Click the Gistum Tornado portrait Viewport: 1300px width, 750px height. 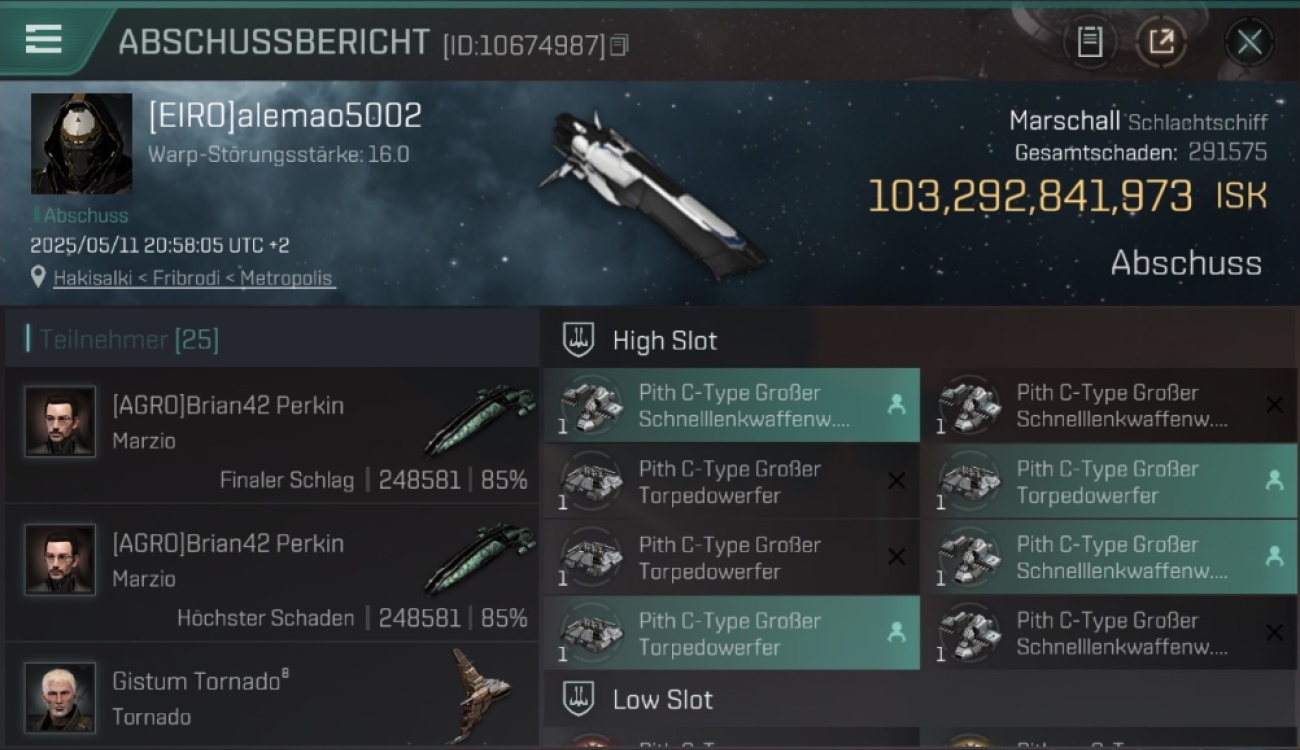(60, 697)
